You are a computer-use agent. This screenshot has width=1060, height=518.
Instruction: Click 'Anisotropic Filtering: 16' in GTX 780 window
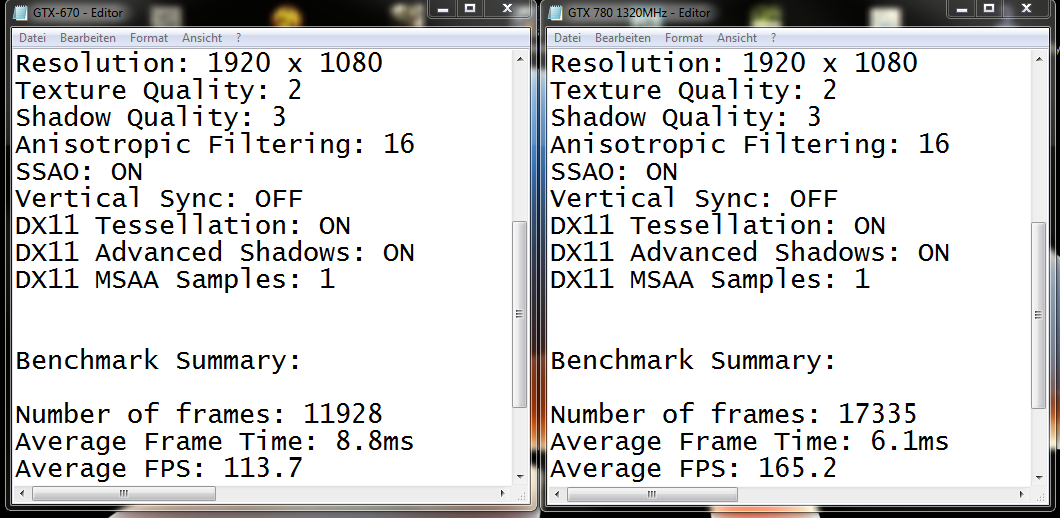(750, 145)
